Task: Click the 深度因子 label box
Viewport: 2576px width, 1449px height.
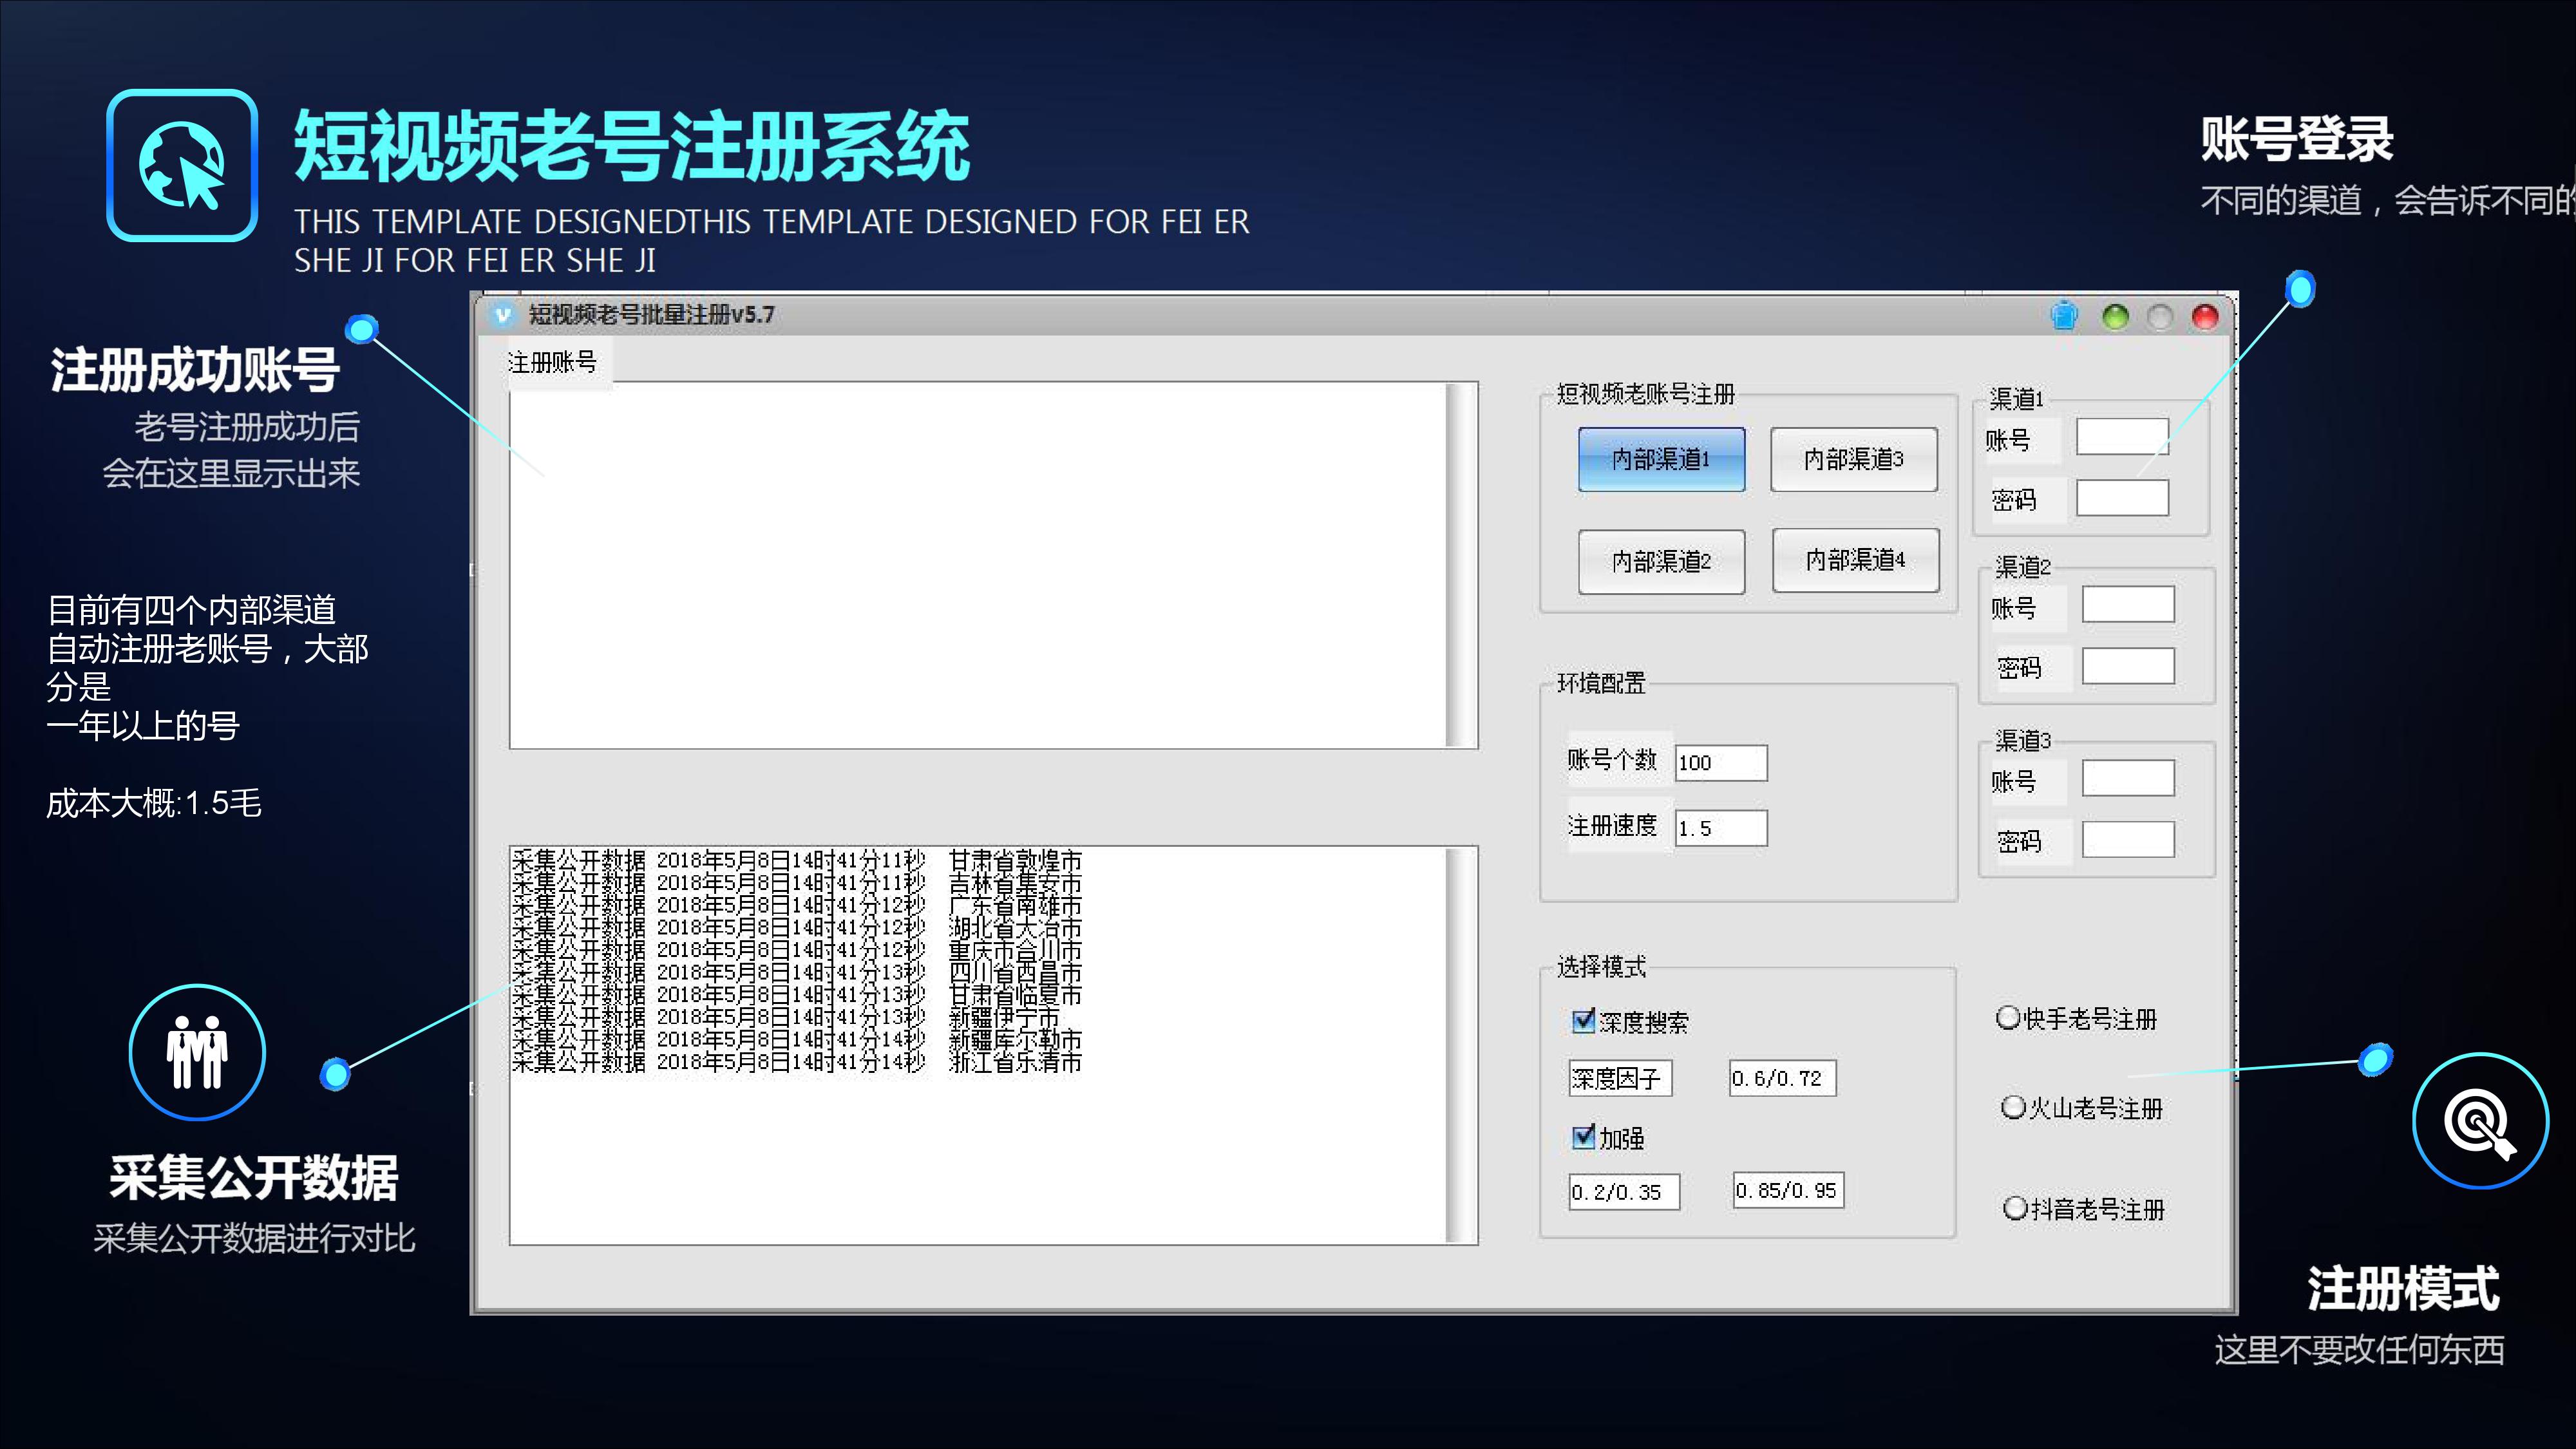Action: pos(1619,1078)
